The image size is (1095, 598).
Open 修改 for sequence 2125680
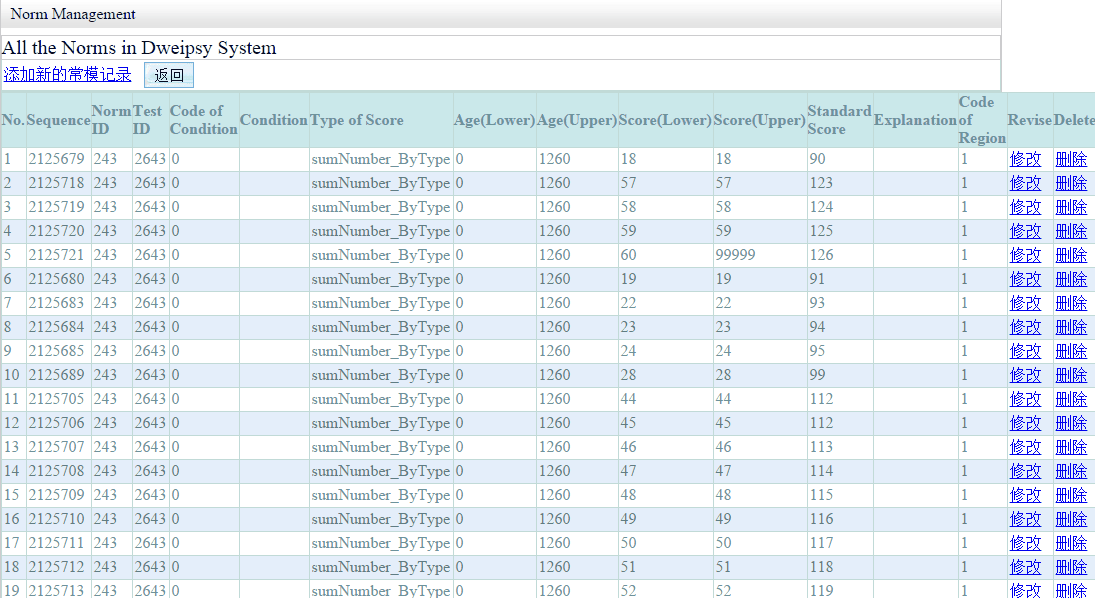click(x=1025, y=279)
